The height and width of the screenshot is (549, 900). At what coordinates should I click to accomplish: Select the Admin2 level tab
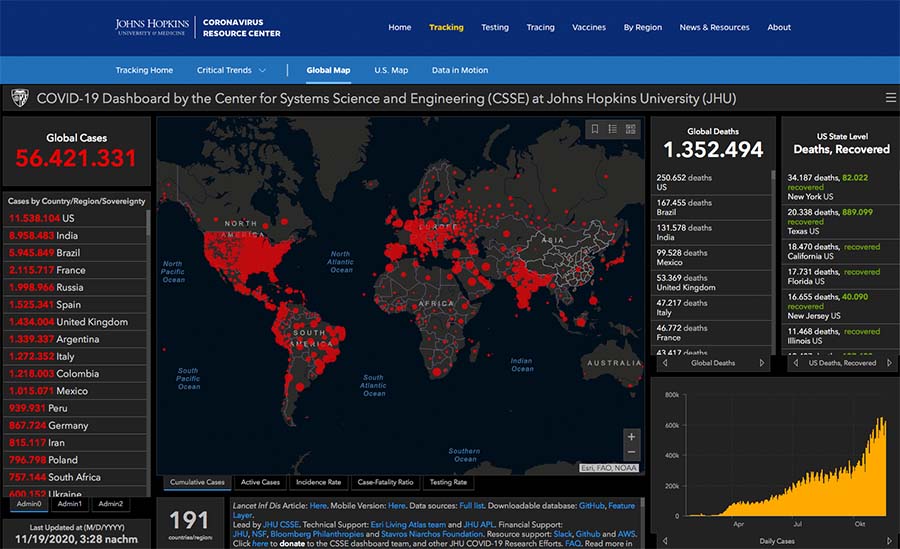111,504
